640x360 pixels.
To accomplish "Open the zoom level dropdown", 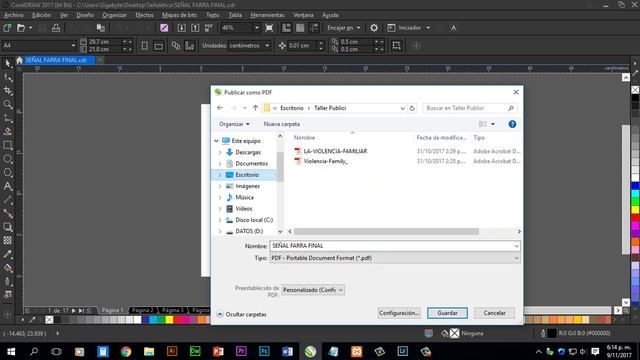I will (x=256, y=28).
